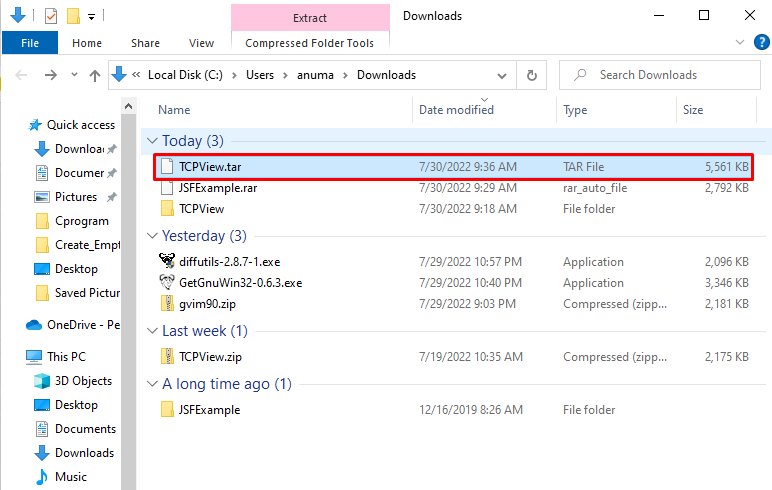Select GetGnuWin32-0.6.3.exe application

coord(240,283)
